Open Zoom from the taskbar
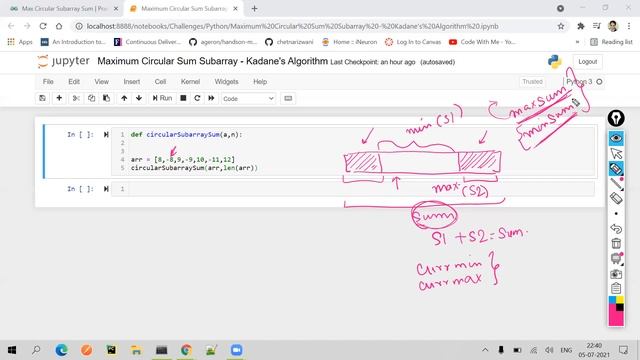640x360 pixels. 236,350
